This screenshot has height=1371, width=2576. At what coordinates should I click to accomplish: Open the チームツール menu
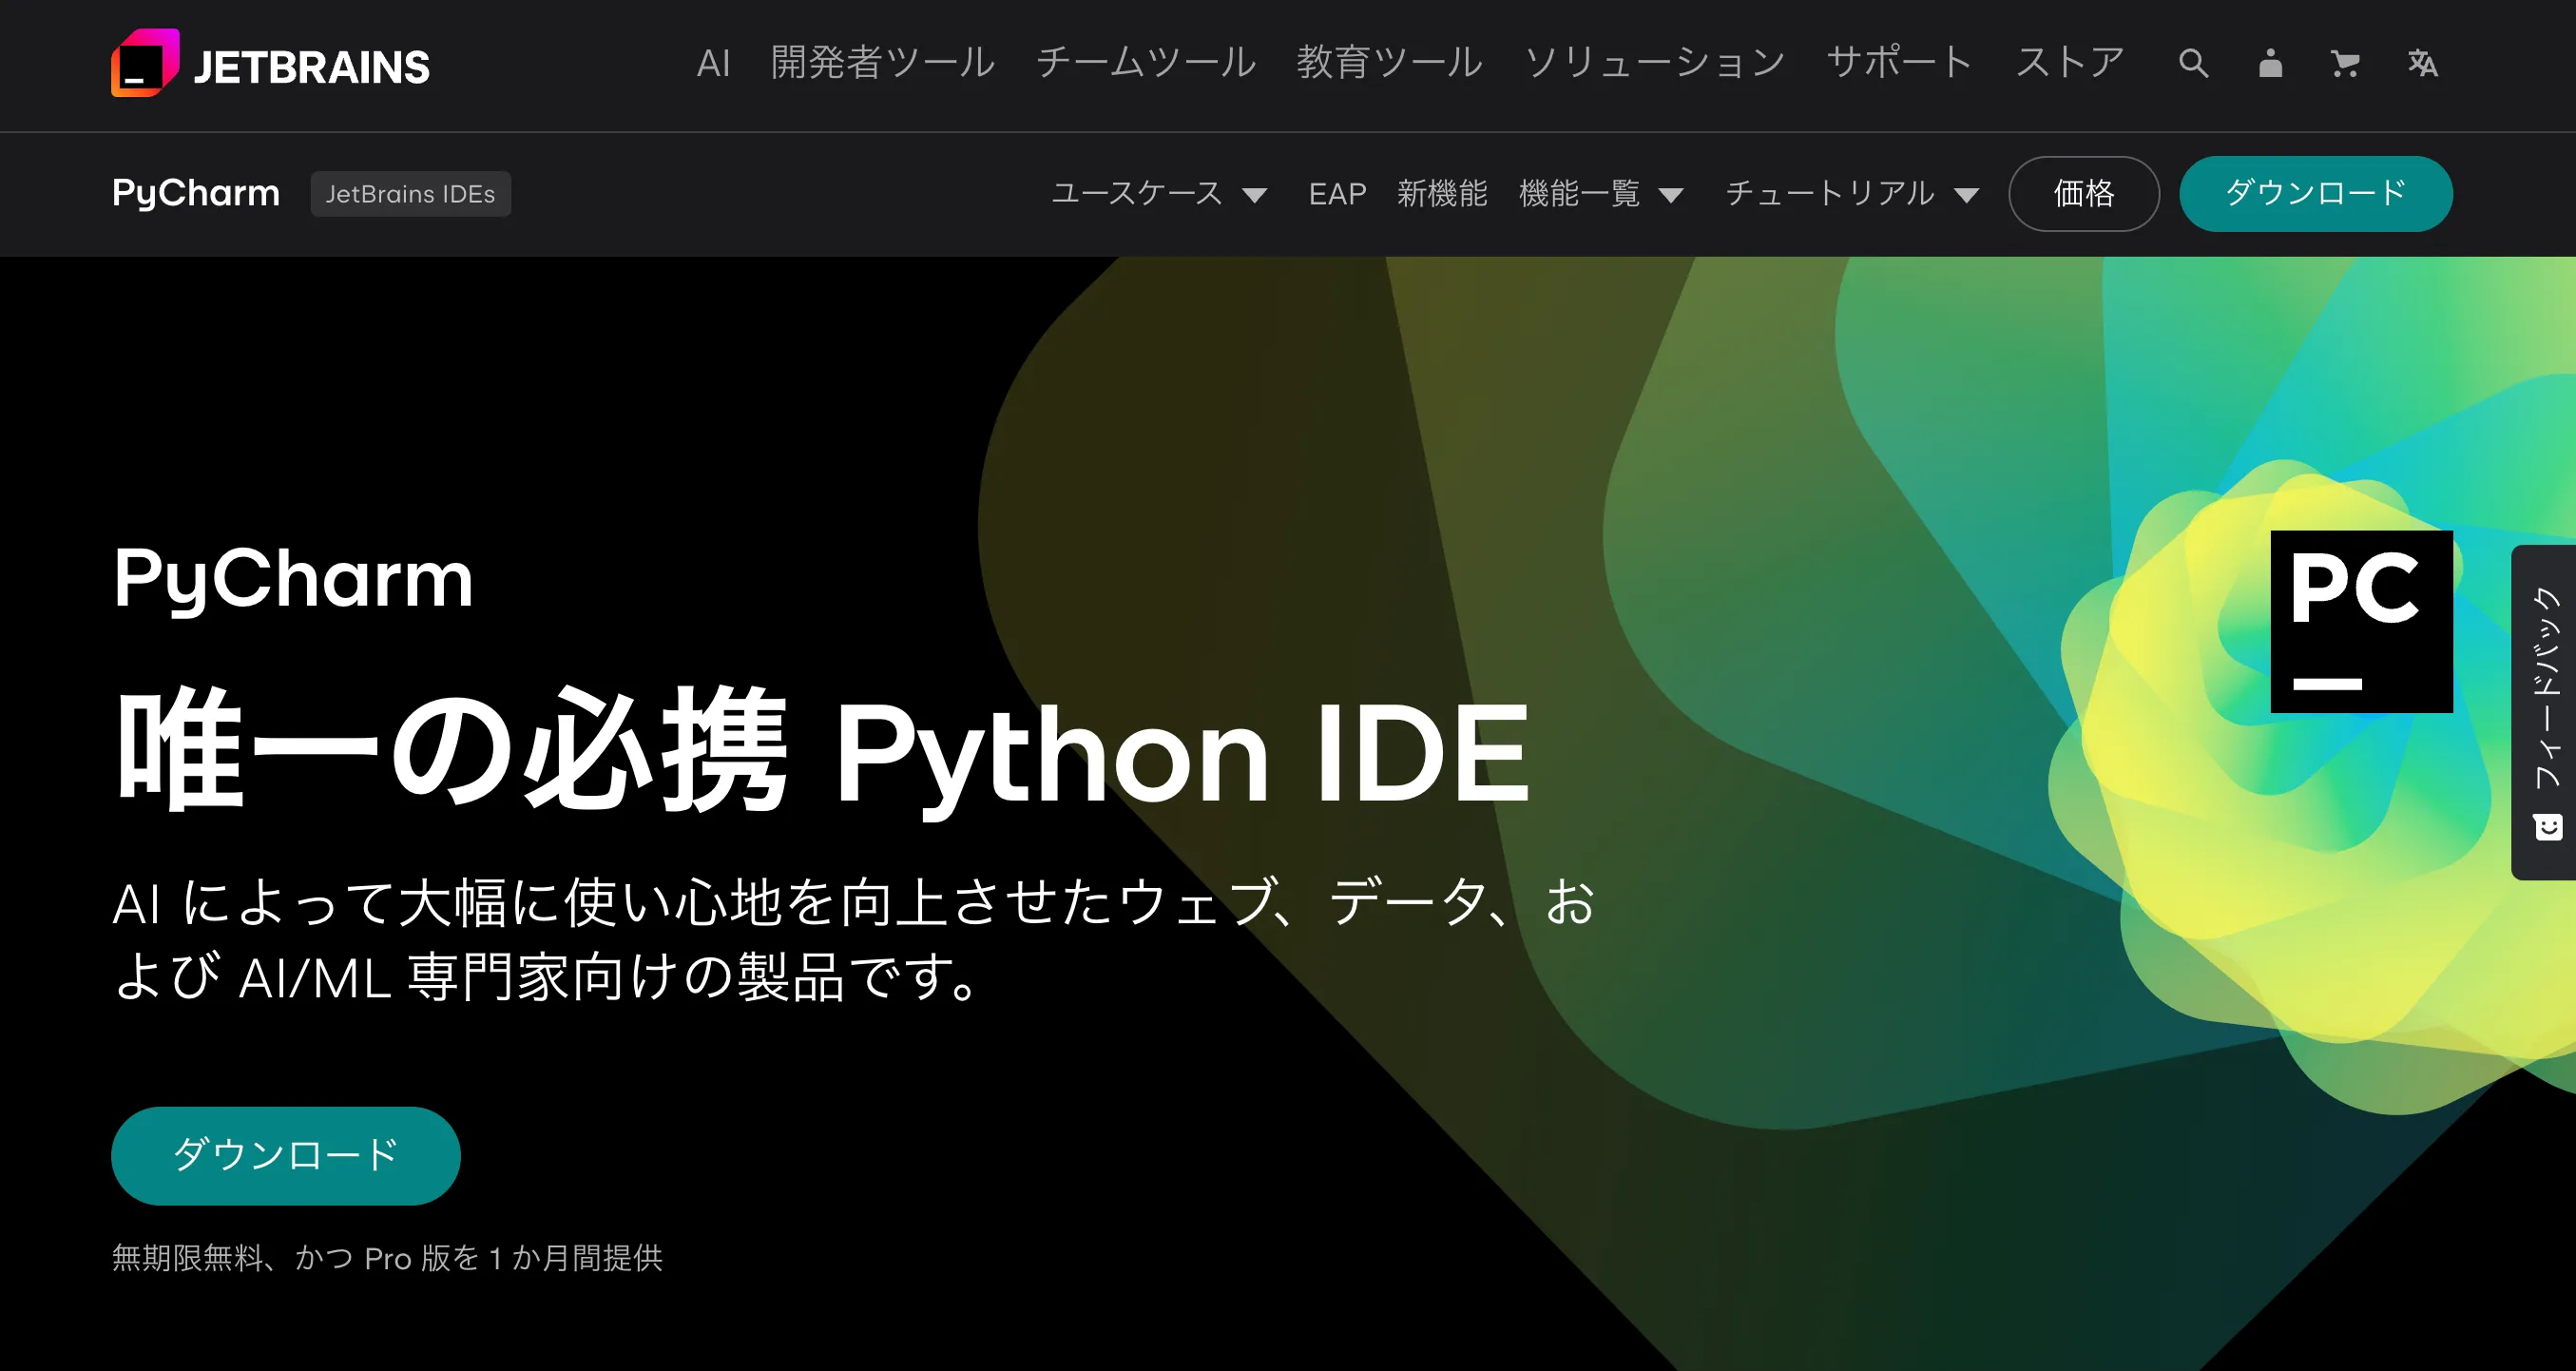tap(1146, 63)
